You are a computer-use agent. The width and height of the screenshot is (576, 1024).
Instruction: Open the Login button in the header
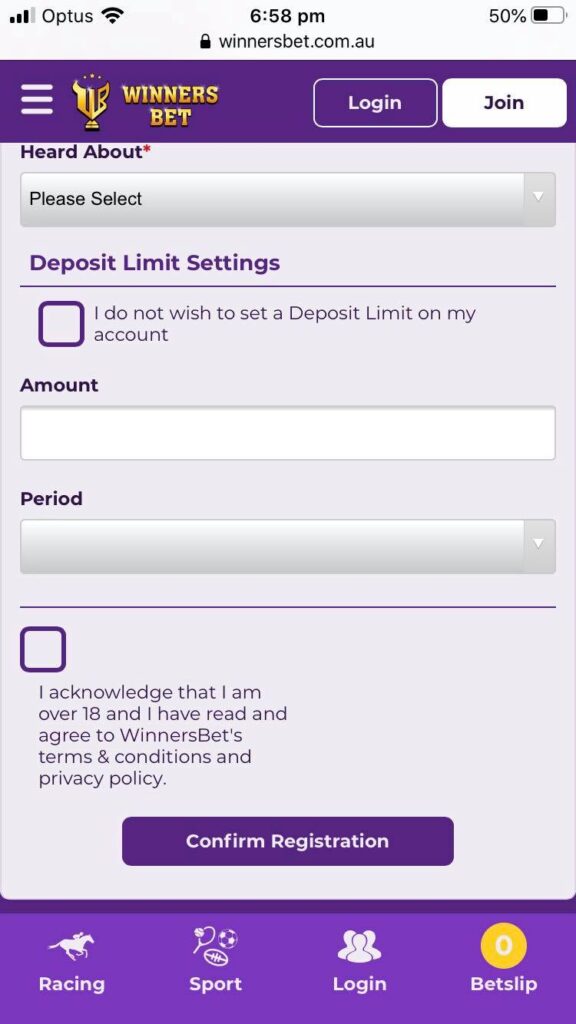point(375,102)
